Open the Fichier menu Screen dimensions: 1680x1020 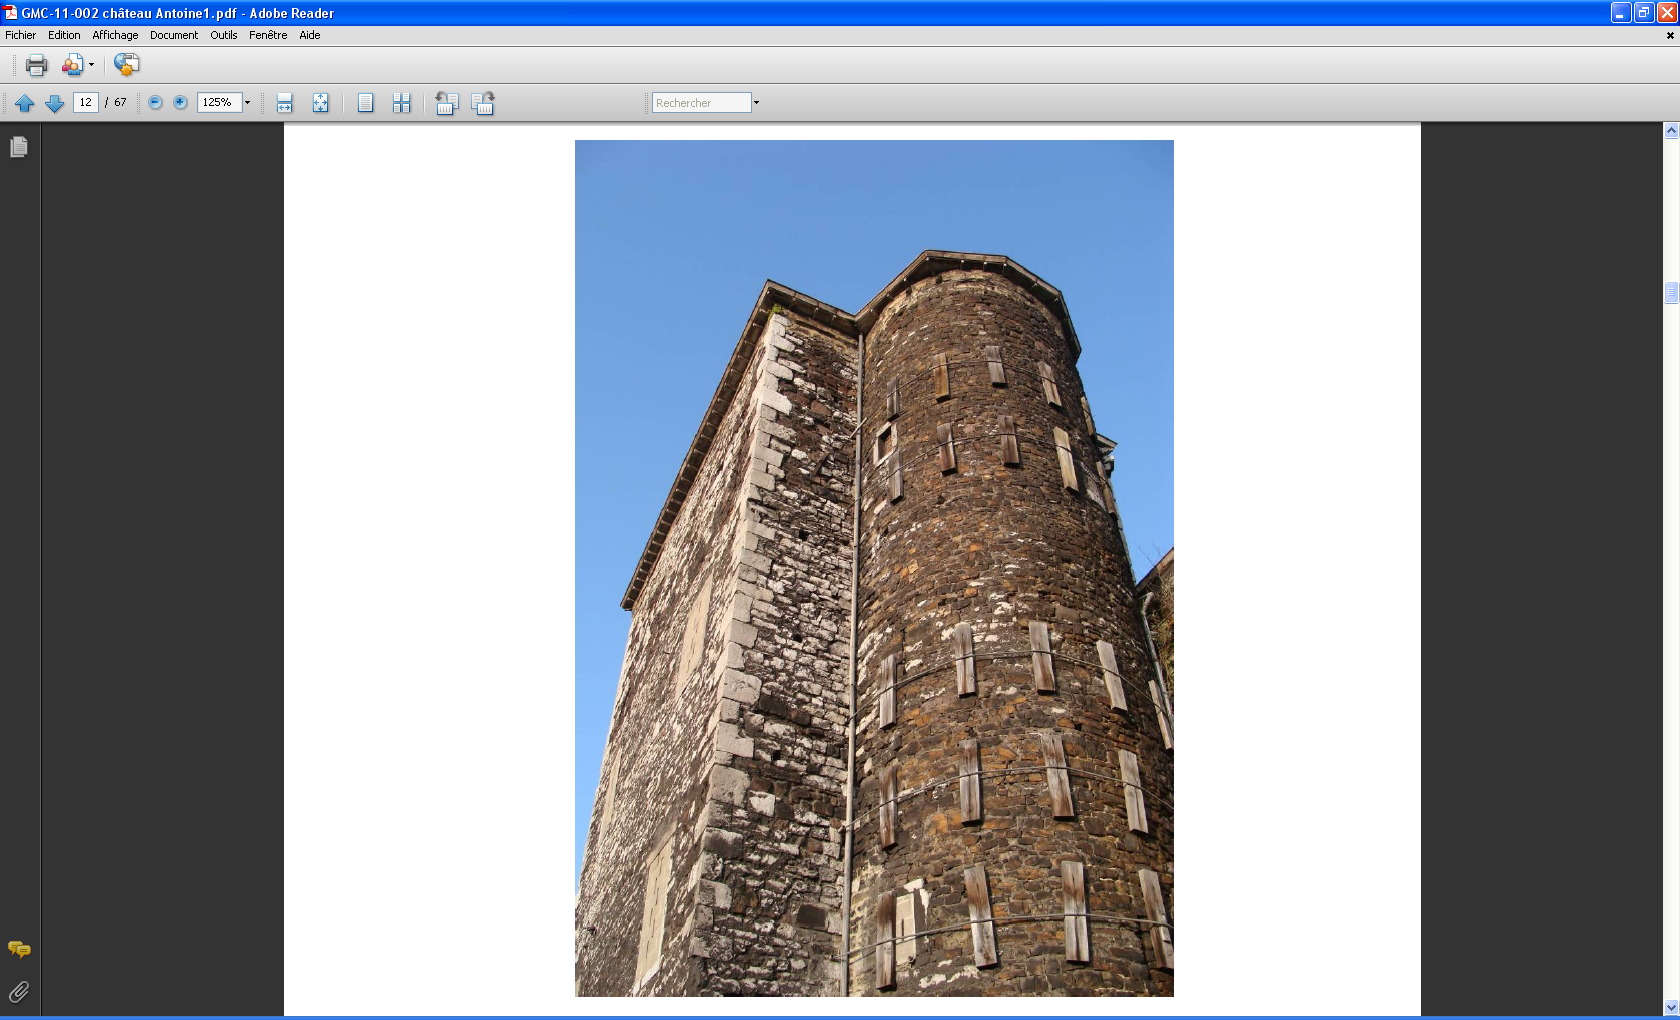point(20,35)
